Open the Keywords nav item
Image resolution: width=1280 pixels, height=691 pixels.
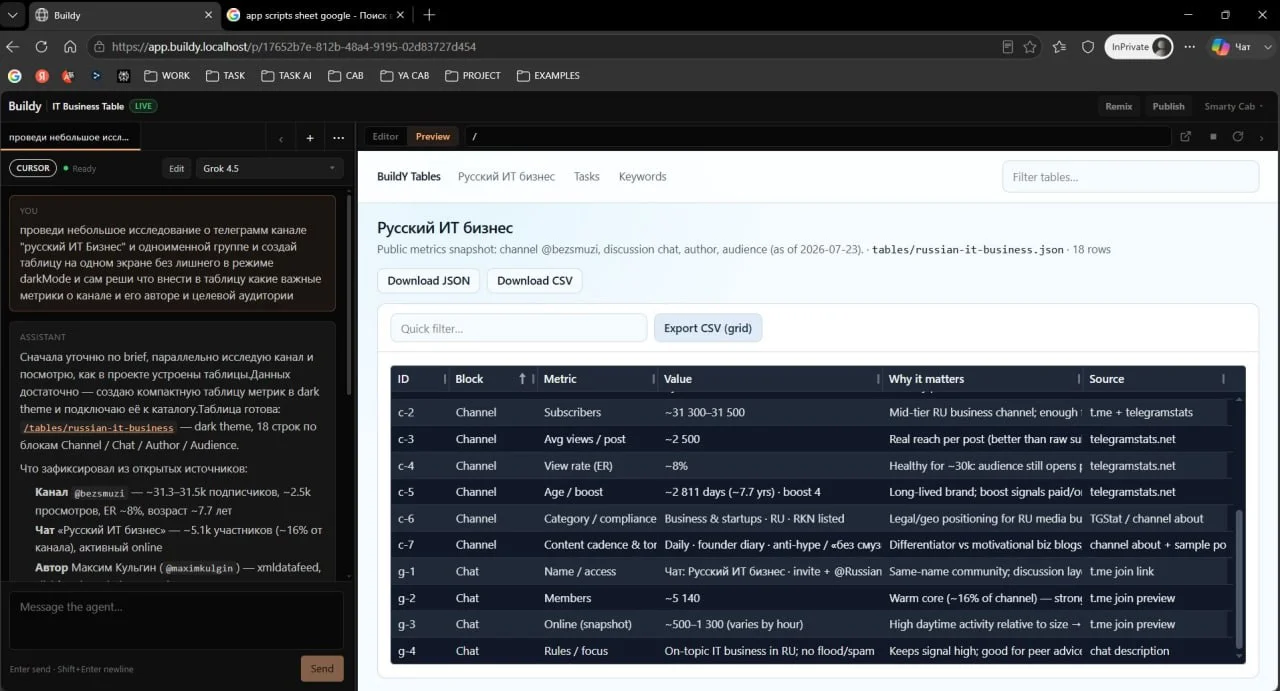[642, 176]
